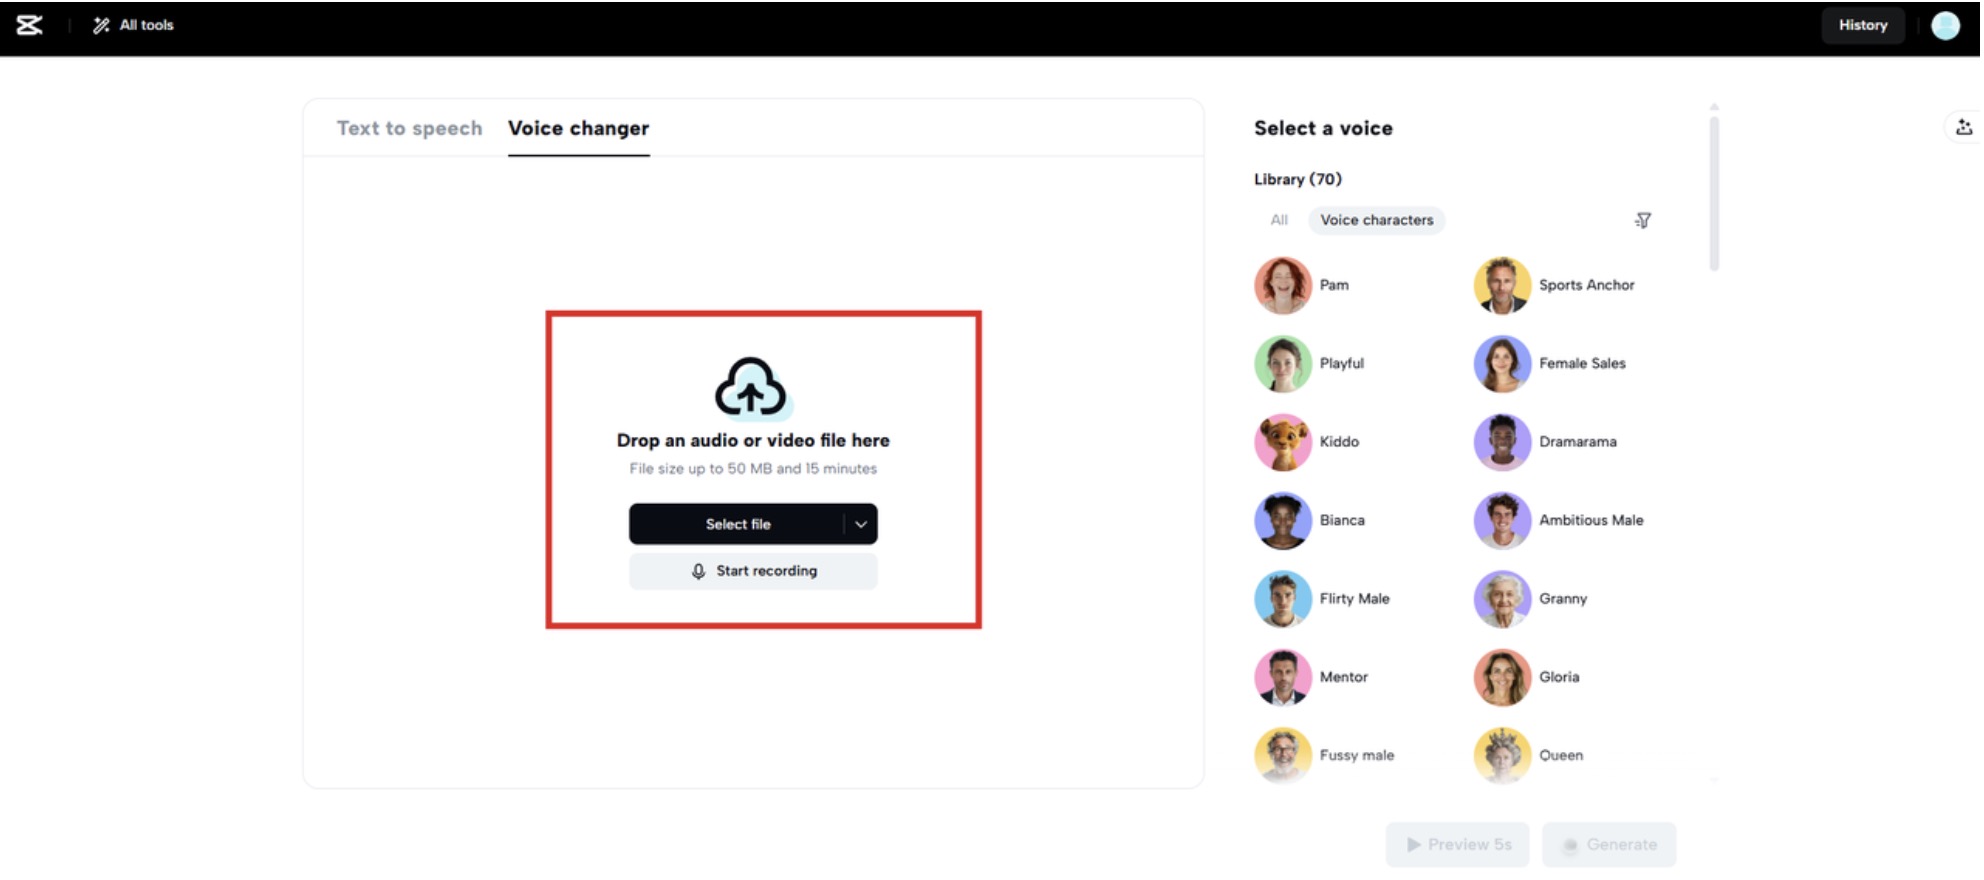Start recording with the microphone button
Image resolution: width=1984 pixels, height=880 pixels.
point(753,571)
